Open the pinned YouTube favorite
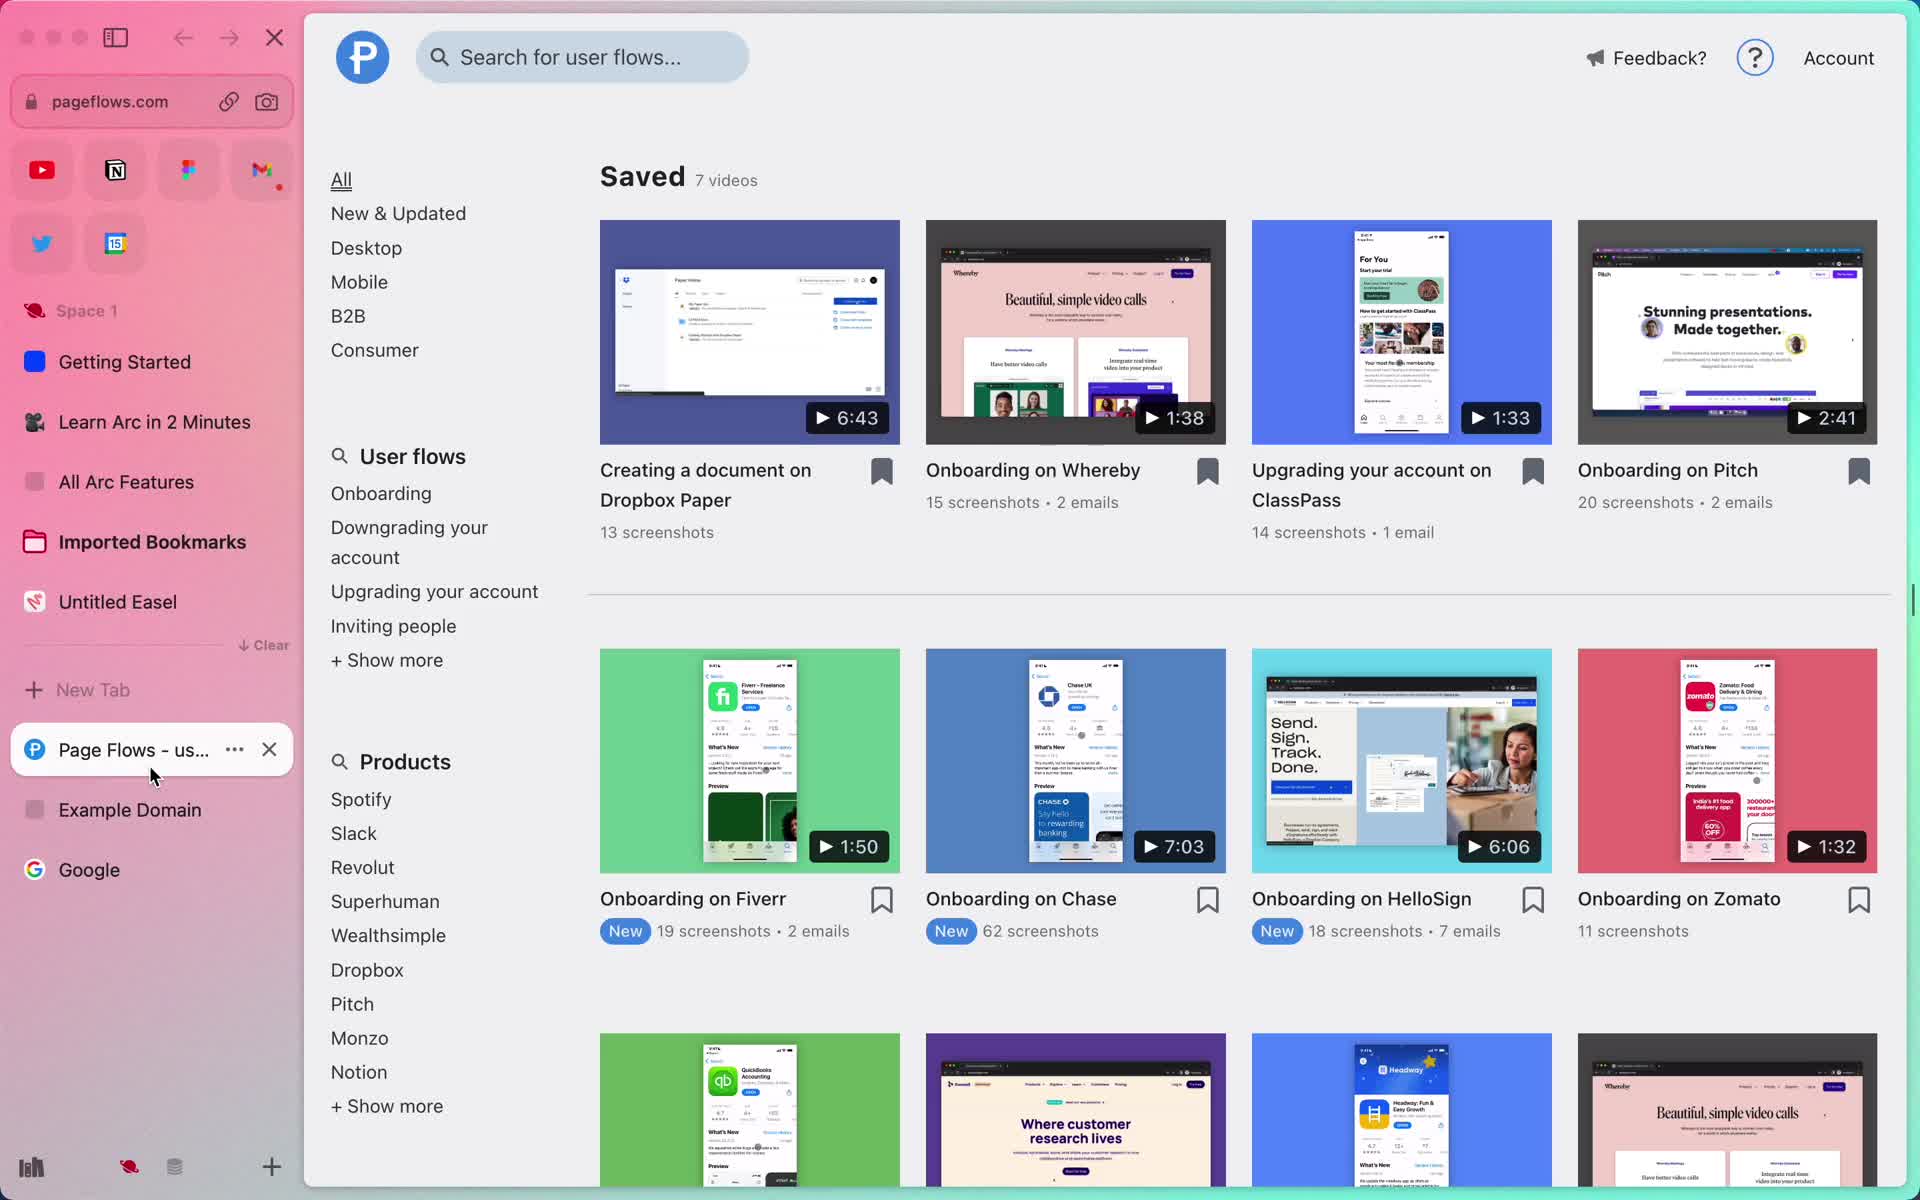This screenshot has height=1200, width=1920. pyautogui.click(x=42, y=170)
